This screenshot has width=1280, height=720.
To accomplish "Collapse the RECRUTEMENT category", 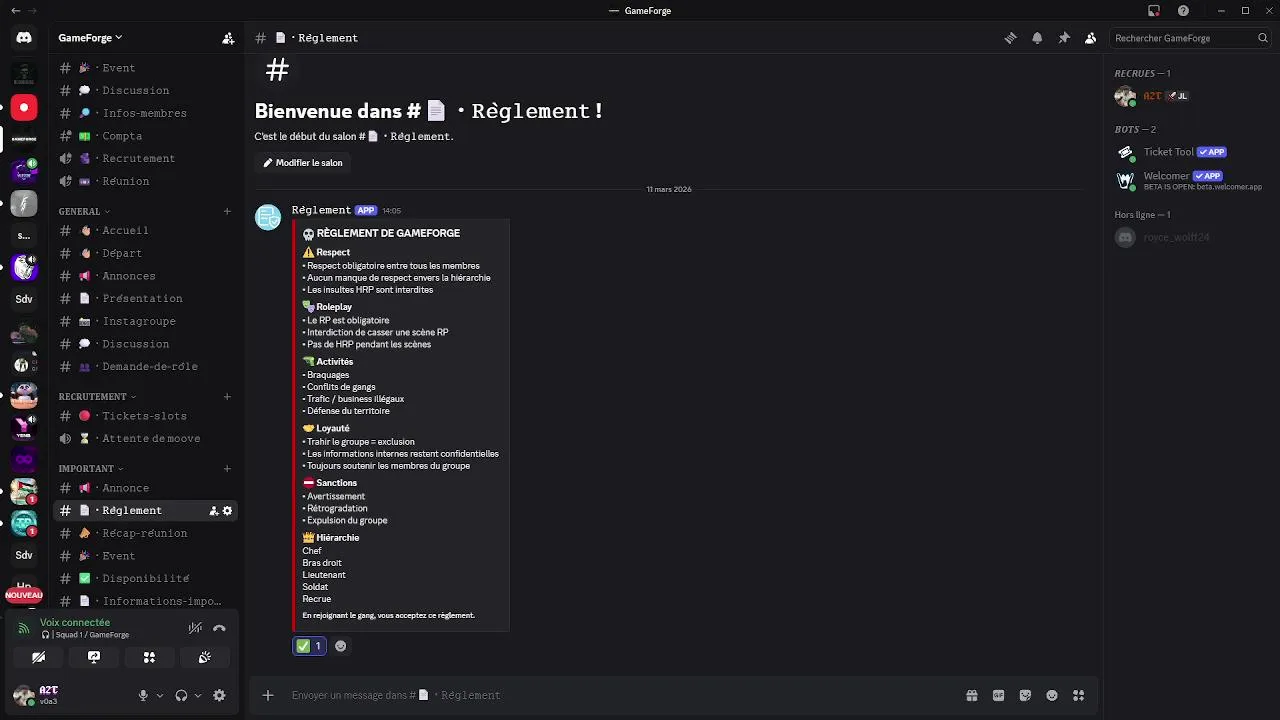I will click(x=97, y=397).
